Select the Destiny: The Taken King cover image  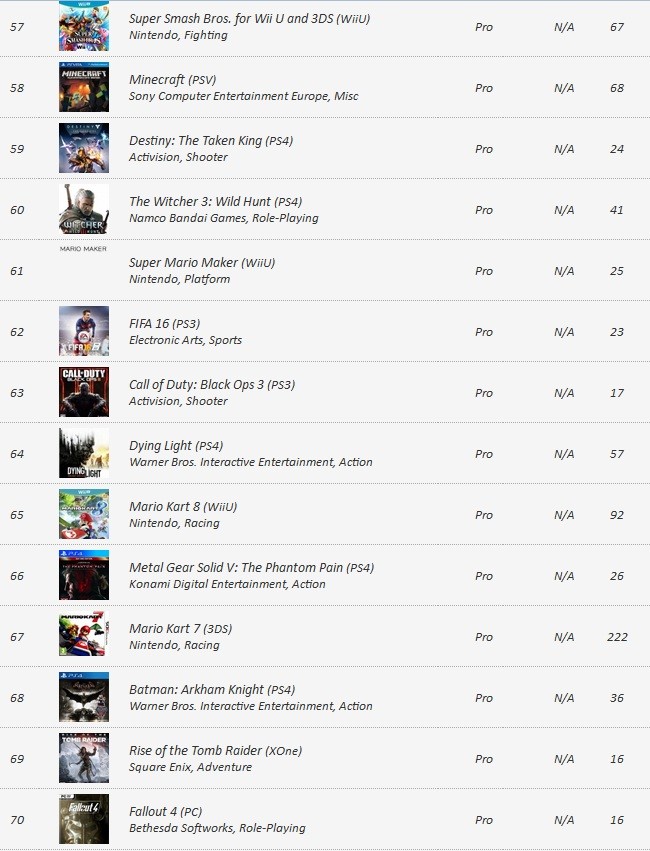pyautogui.click(x=84, y=148)
